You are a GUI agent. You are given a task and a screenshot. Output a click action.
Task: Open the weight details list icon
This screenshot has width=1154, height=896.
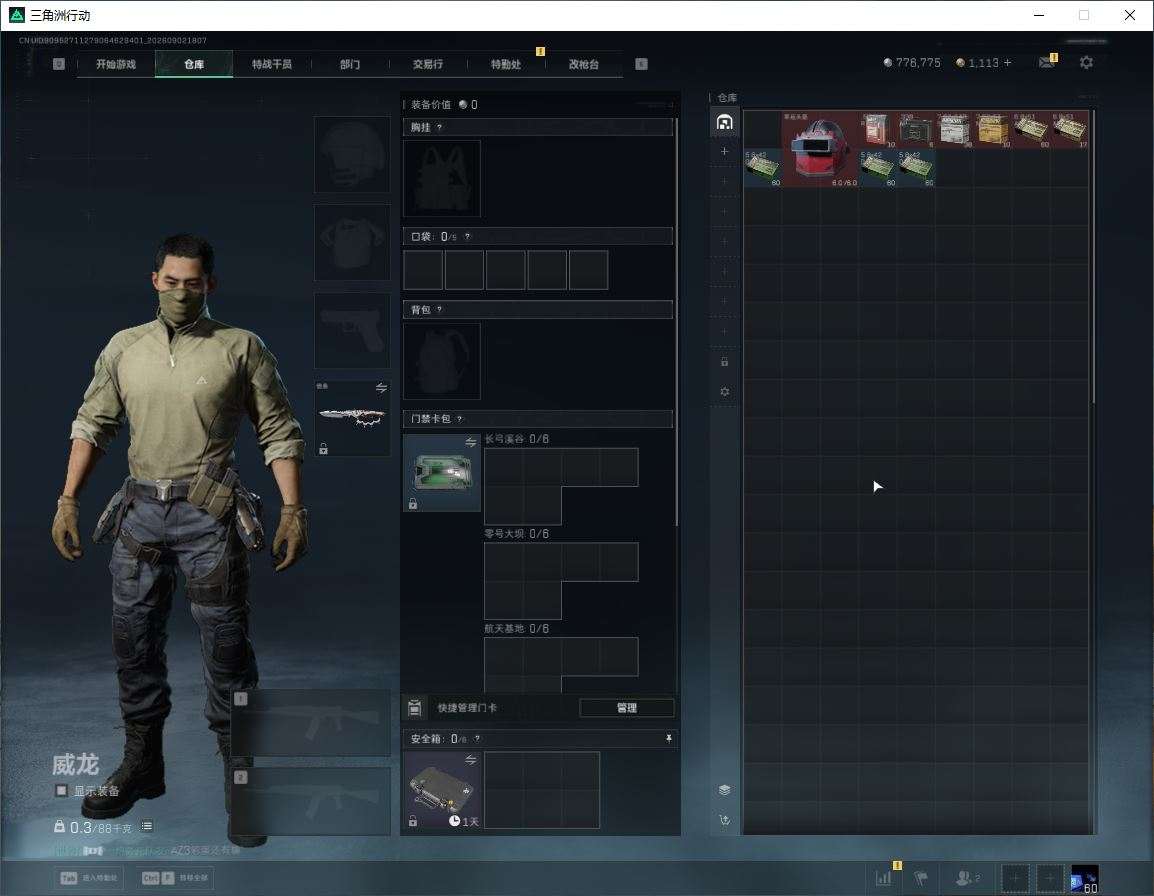pos(147,827)
